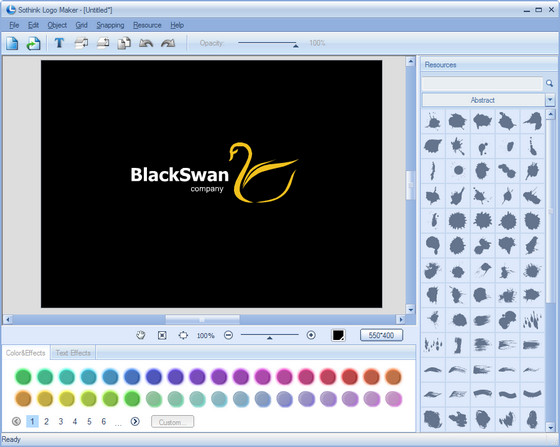This screenshot has height=447, width=560.
Task: Click the Add Text tool icon
Action: (59, 43)
